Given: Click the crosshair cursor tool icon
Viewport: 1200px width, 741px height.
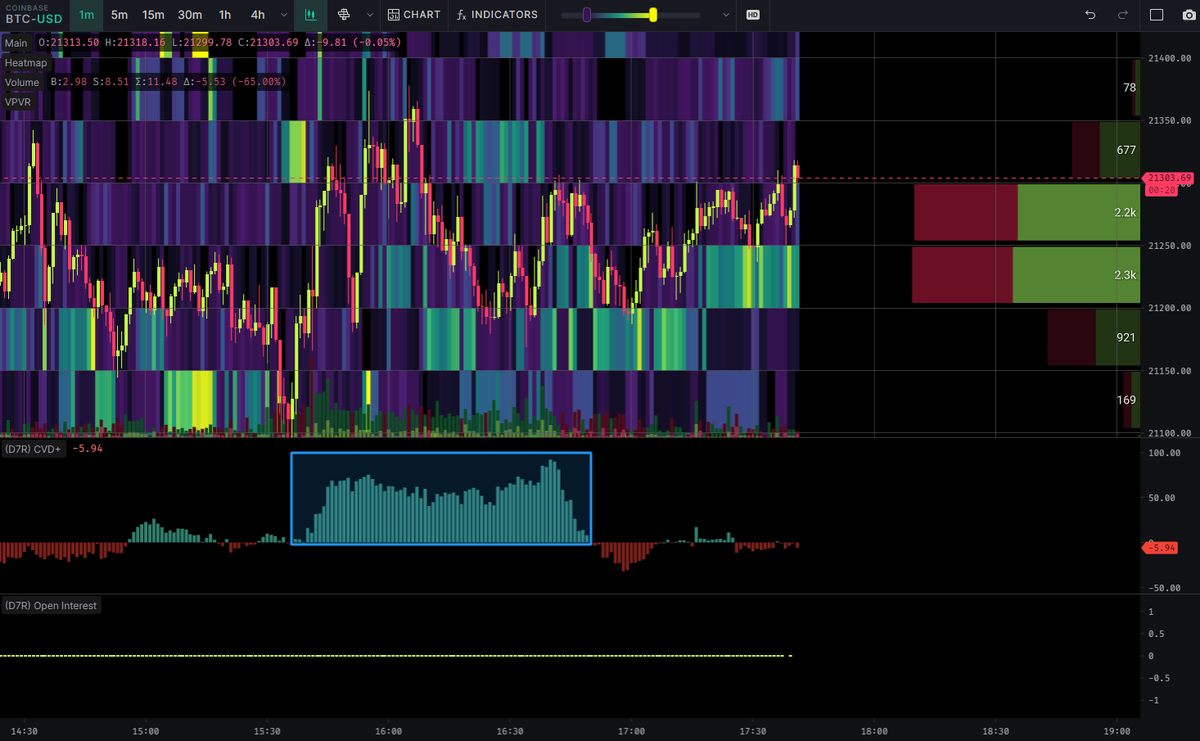Looking at the screenshot, I should 344,15.
